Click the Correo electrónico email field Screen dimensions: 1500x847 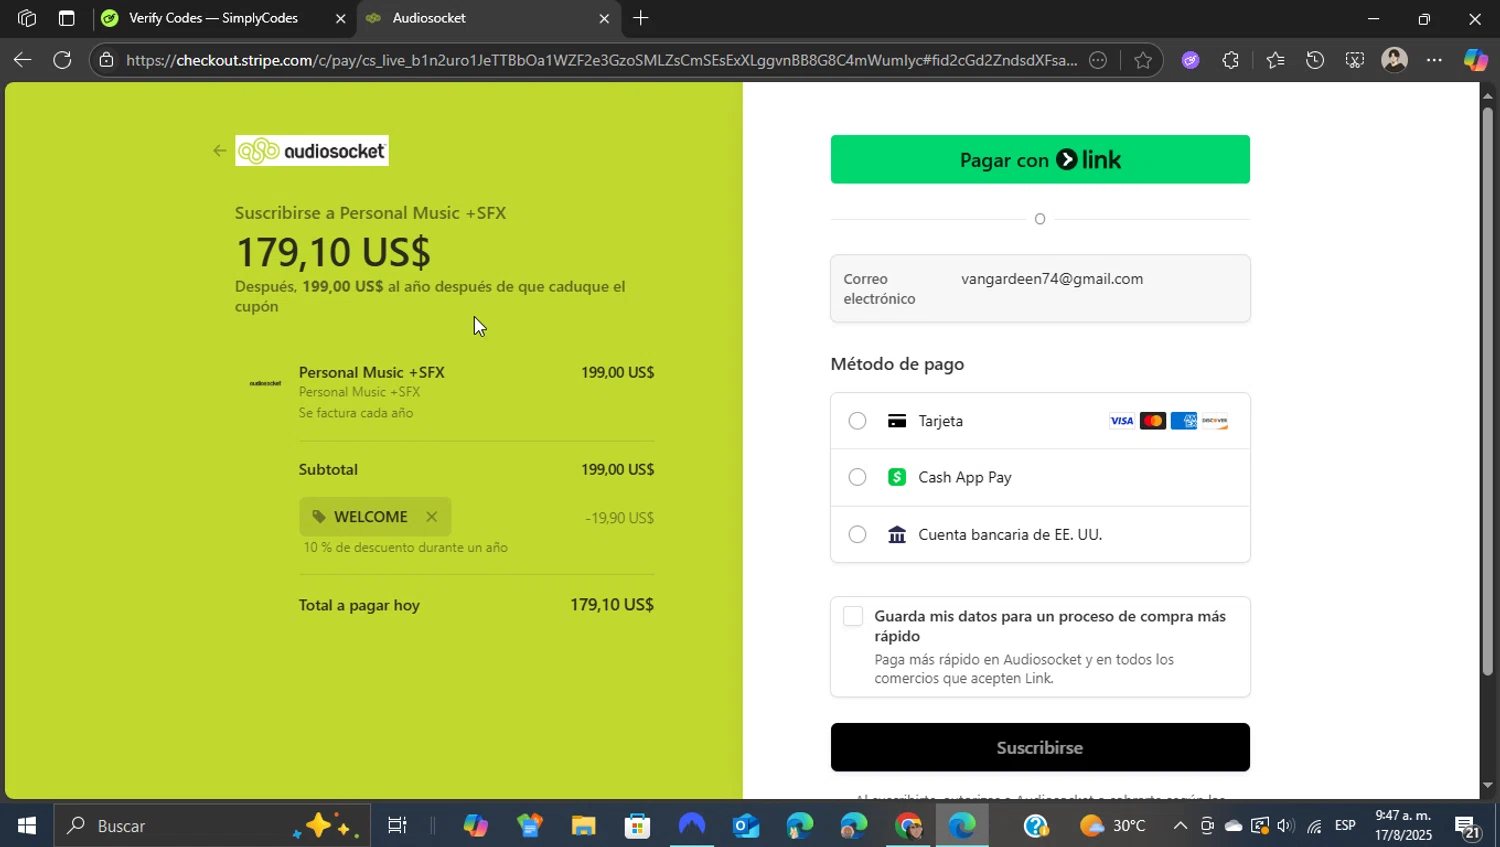click(1040, 288)
